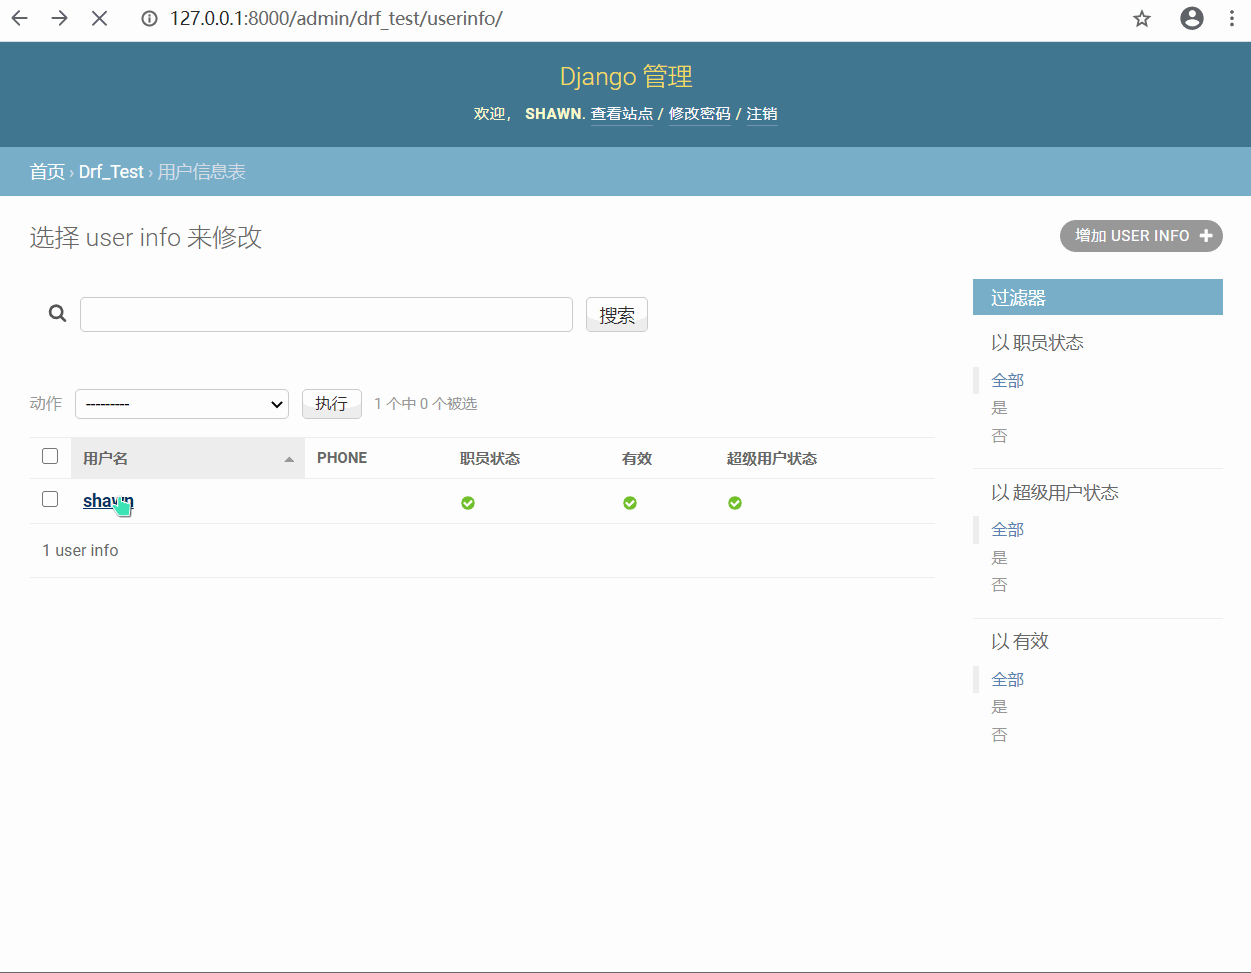Filter 以职员状态 by 是
The image size is (1251, 973).
[x=999, y=408]
